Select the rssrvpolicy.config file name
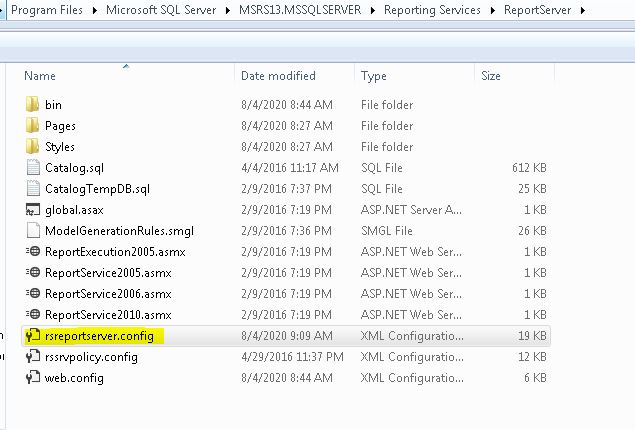This screenshot has width=635, height=430. point(91,357)
